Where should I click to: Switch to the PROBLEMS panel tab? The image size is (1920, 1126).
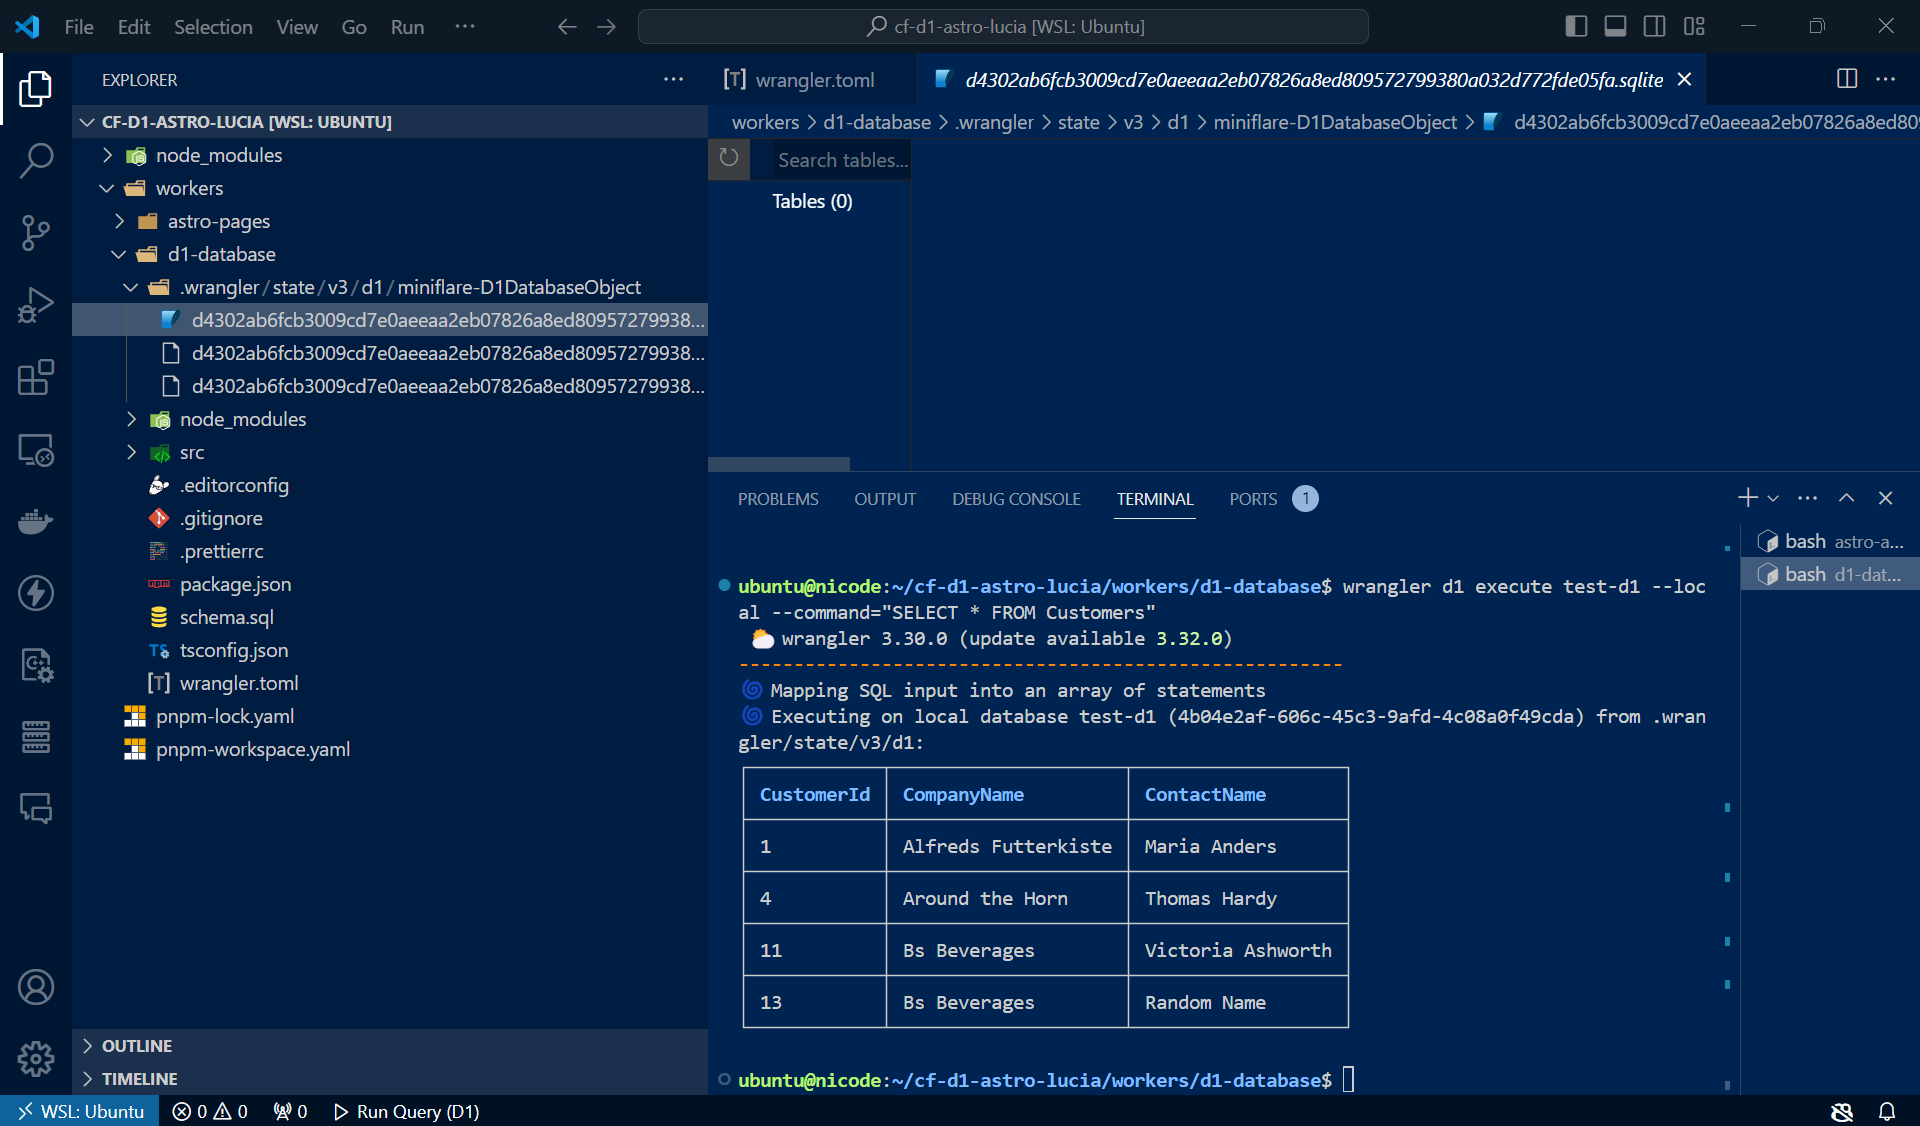(x=777, y=499)
